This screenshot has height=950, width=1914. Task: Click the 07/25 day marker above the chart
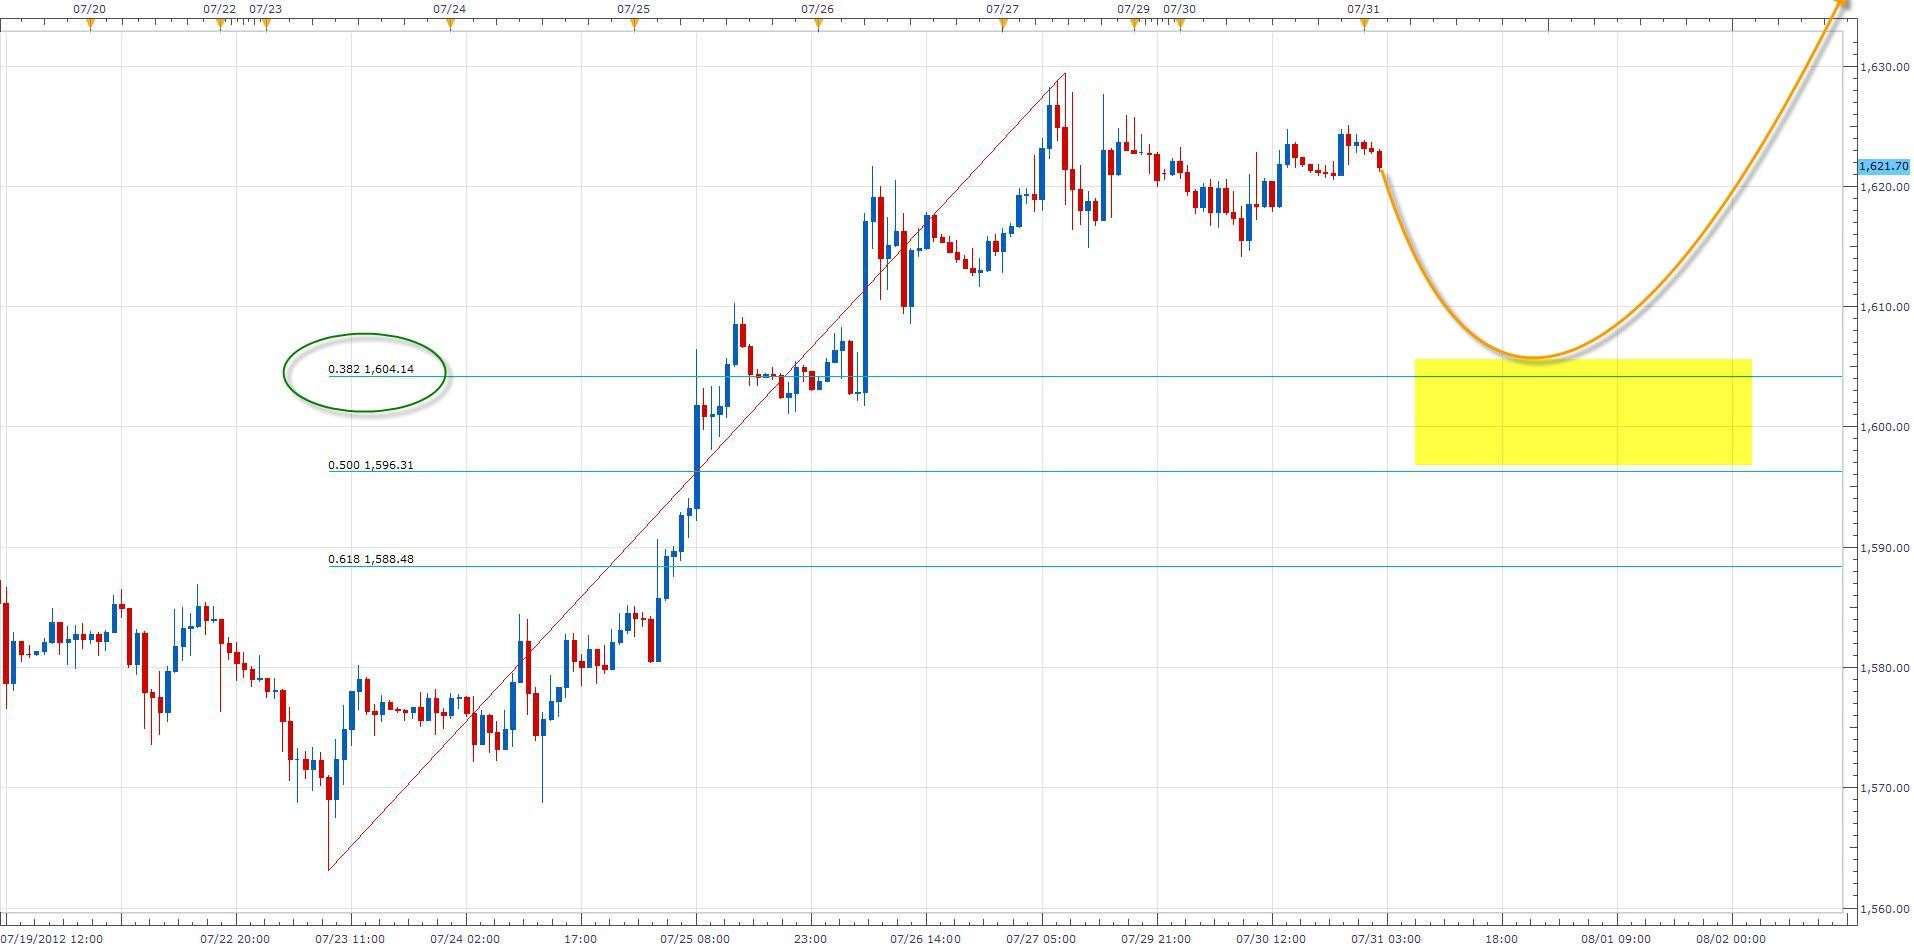(634, 9)
